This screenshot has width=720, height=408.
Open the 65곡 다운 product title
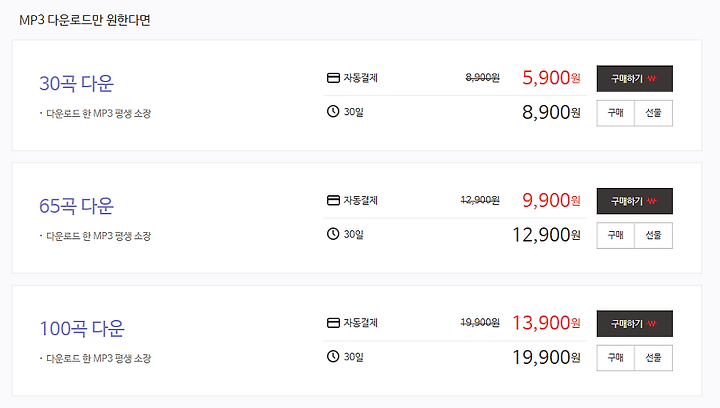[76, 206]
